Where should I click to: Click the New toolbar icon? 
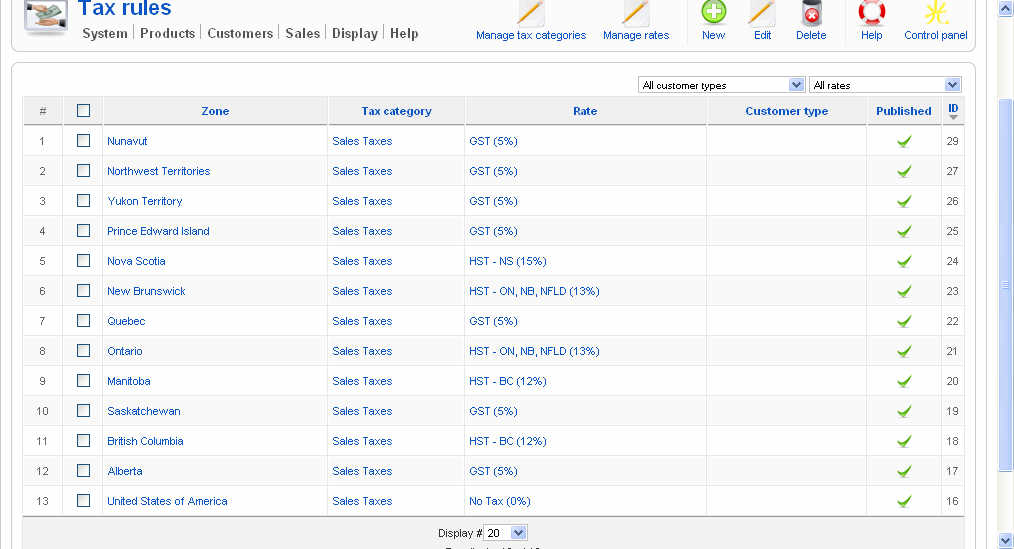point(713,14)
